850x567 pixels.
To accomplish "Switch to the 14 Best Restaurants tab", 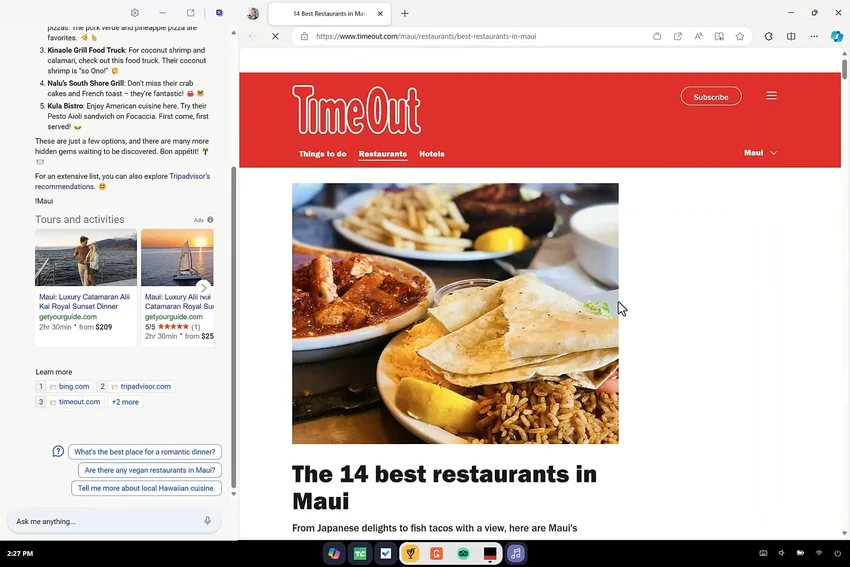I will coord(330,14).
